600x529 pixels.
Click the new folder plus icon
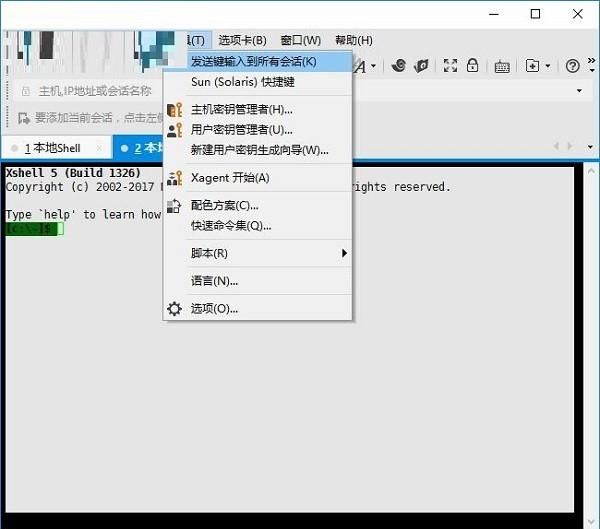(532, 66)
